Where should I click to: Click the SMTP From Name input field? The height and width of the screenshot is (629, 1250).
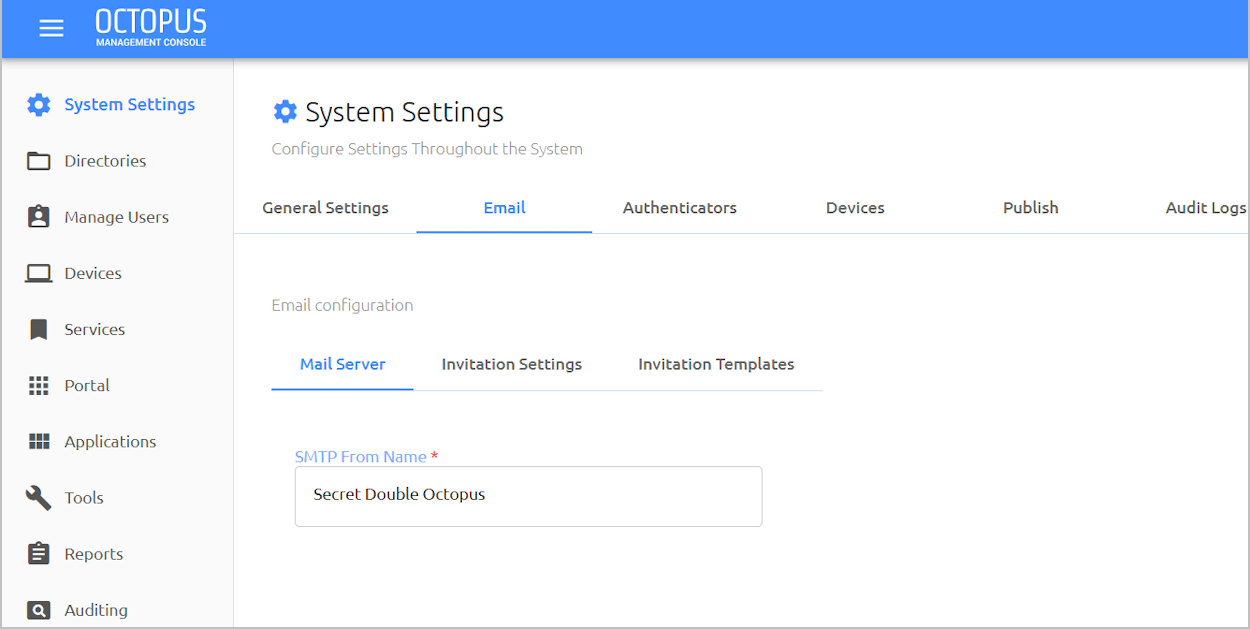tap(528, 496)
